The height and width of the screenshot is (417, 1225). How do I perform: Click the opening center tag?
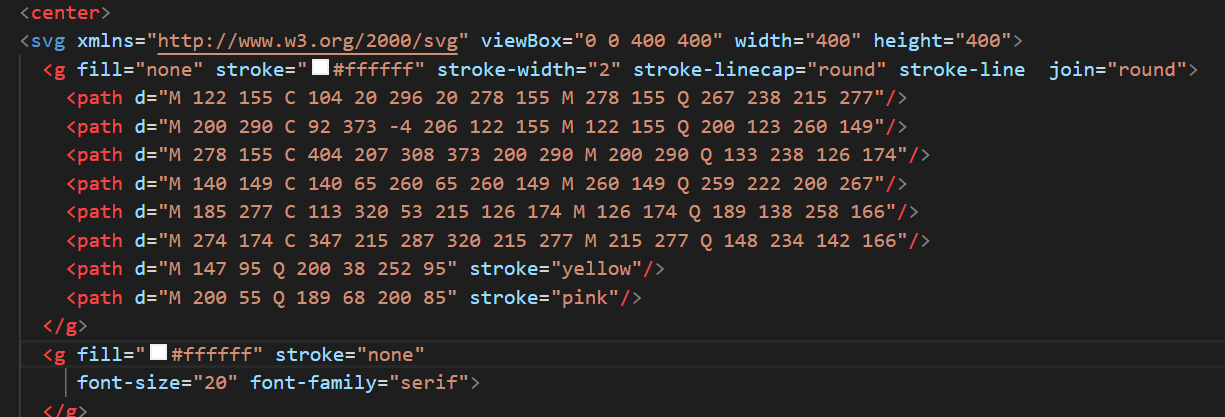(64, 13)
